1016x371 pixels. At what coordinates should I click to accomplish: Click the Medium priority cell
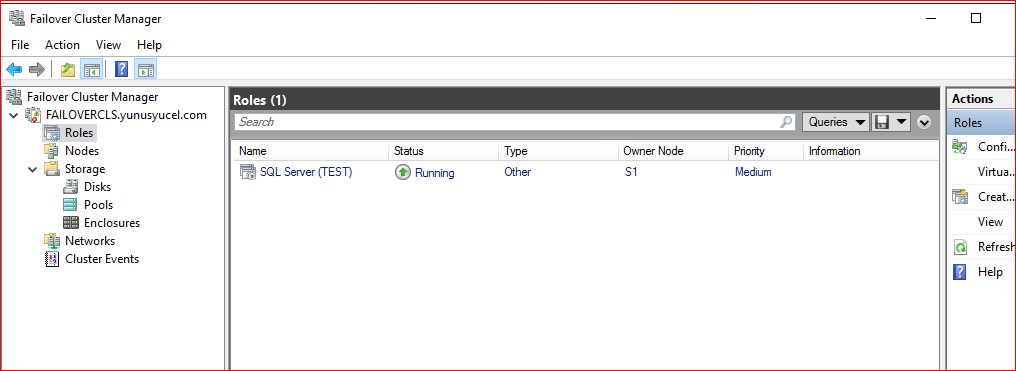753,172
